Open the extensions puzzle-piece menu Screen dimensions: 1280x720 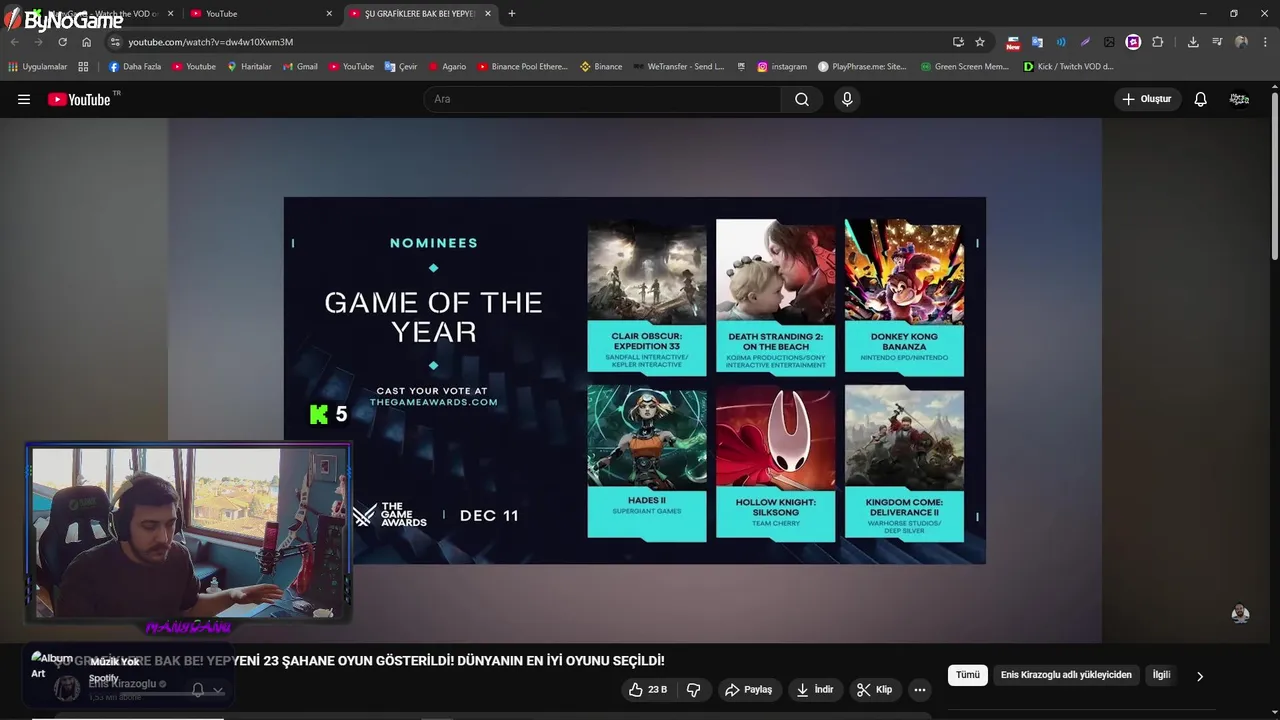point(1158,42)
